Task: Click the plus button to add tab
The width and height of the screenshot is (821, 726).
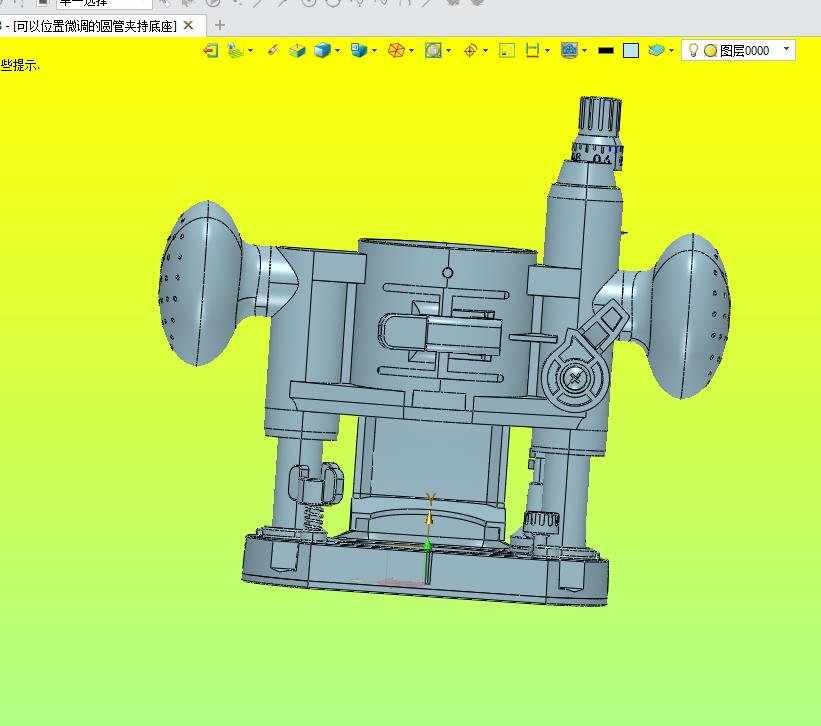Action: coord(220,25)
